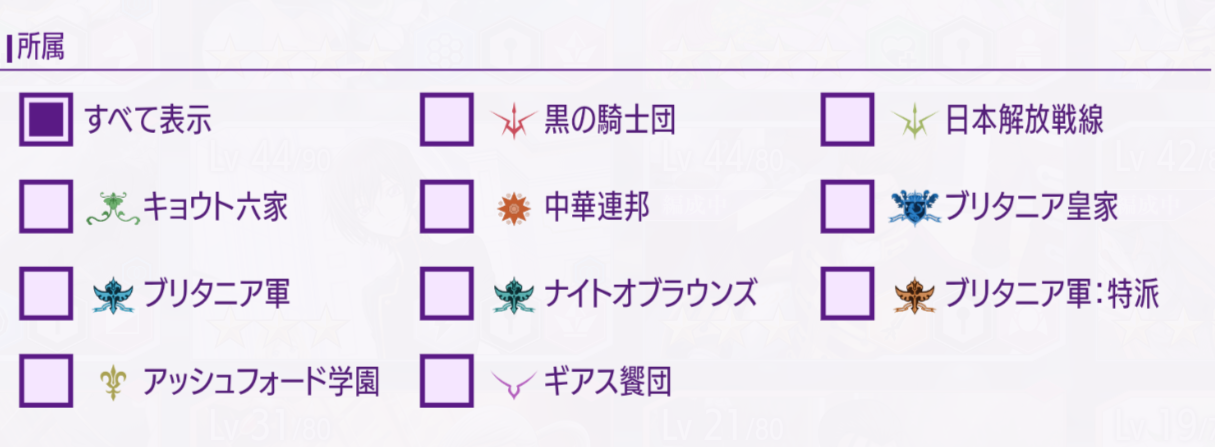
Task: Toggle the 中華連邦 filter checkbox
Action: [x=446, y=206]
